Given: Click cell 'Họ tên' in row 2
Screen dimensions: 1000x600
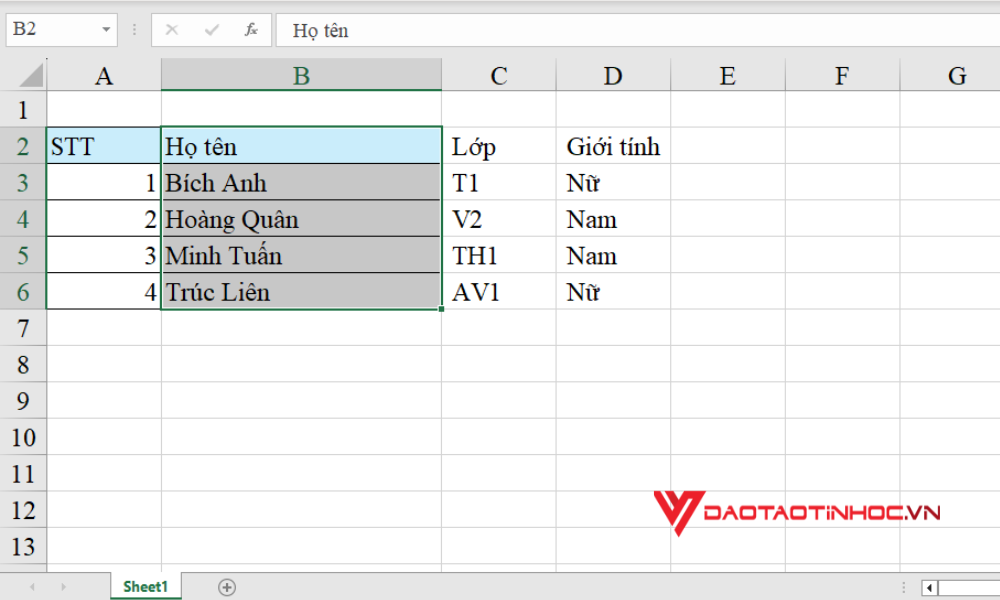Looking at the screenshot, I should pos(301,146).
